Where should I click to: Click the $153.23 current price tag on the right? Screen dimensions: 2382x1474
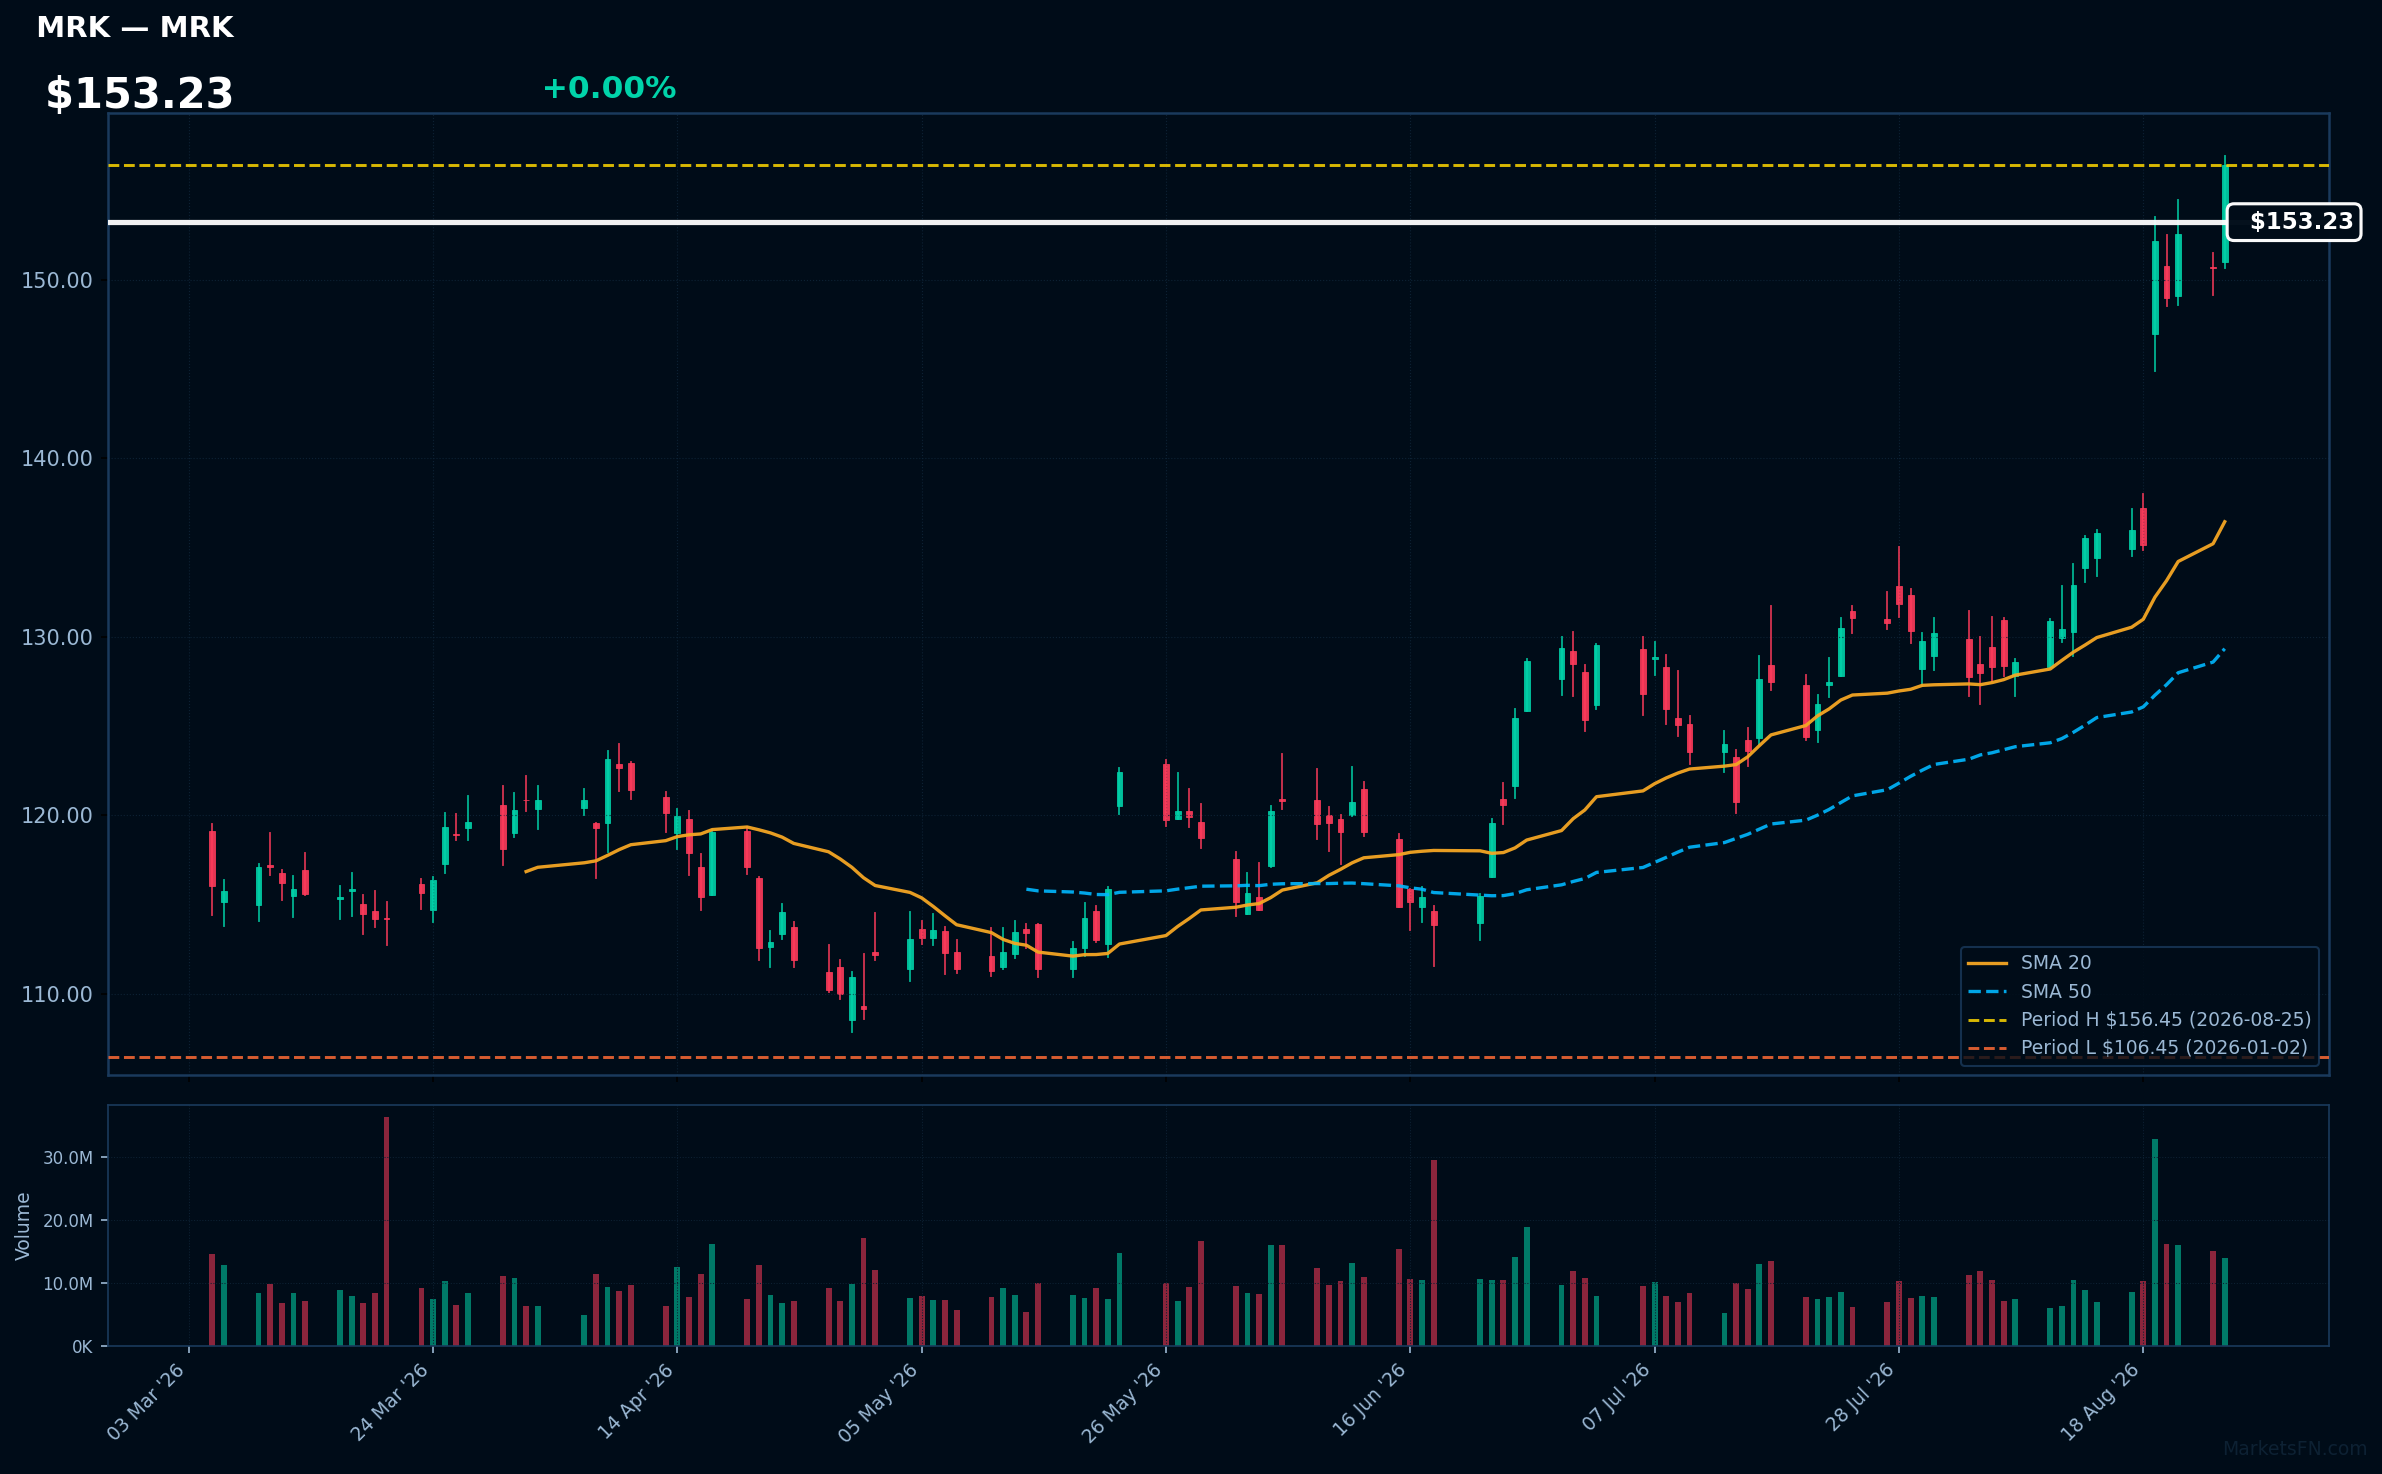[2294, 222]
